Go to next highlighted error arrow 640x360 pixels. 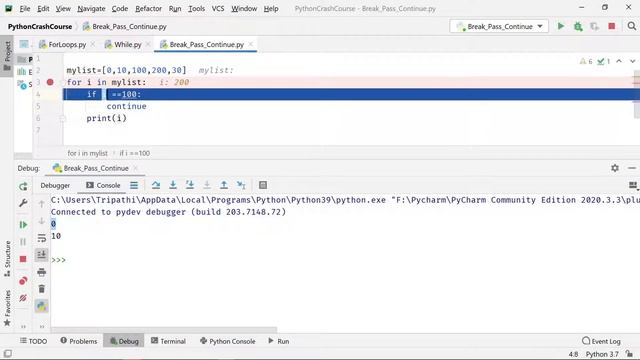coord(632,61)
